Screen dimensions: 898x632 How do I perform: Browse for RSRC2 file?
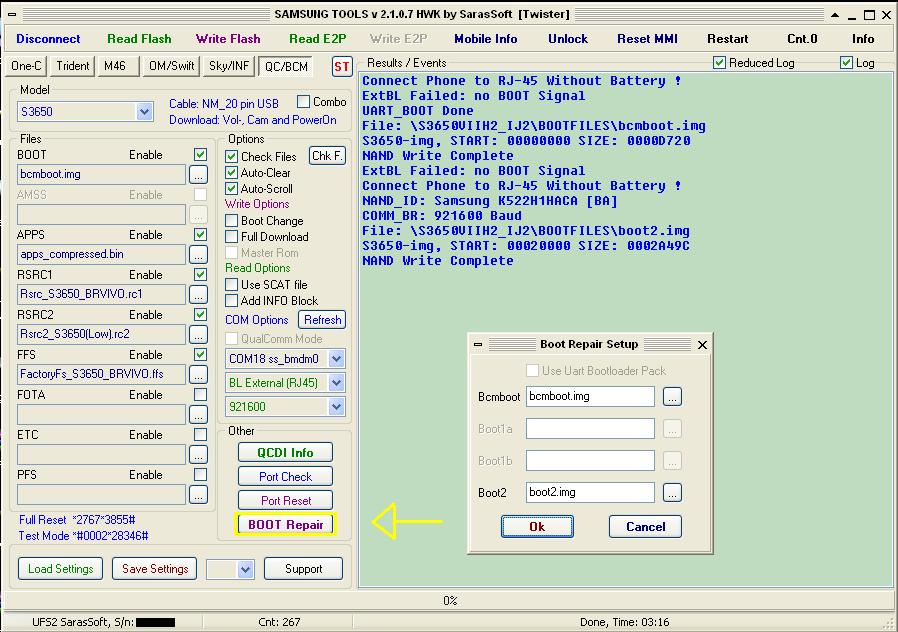click(x=198, y=334)
